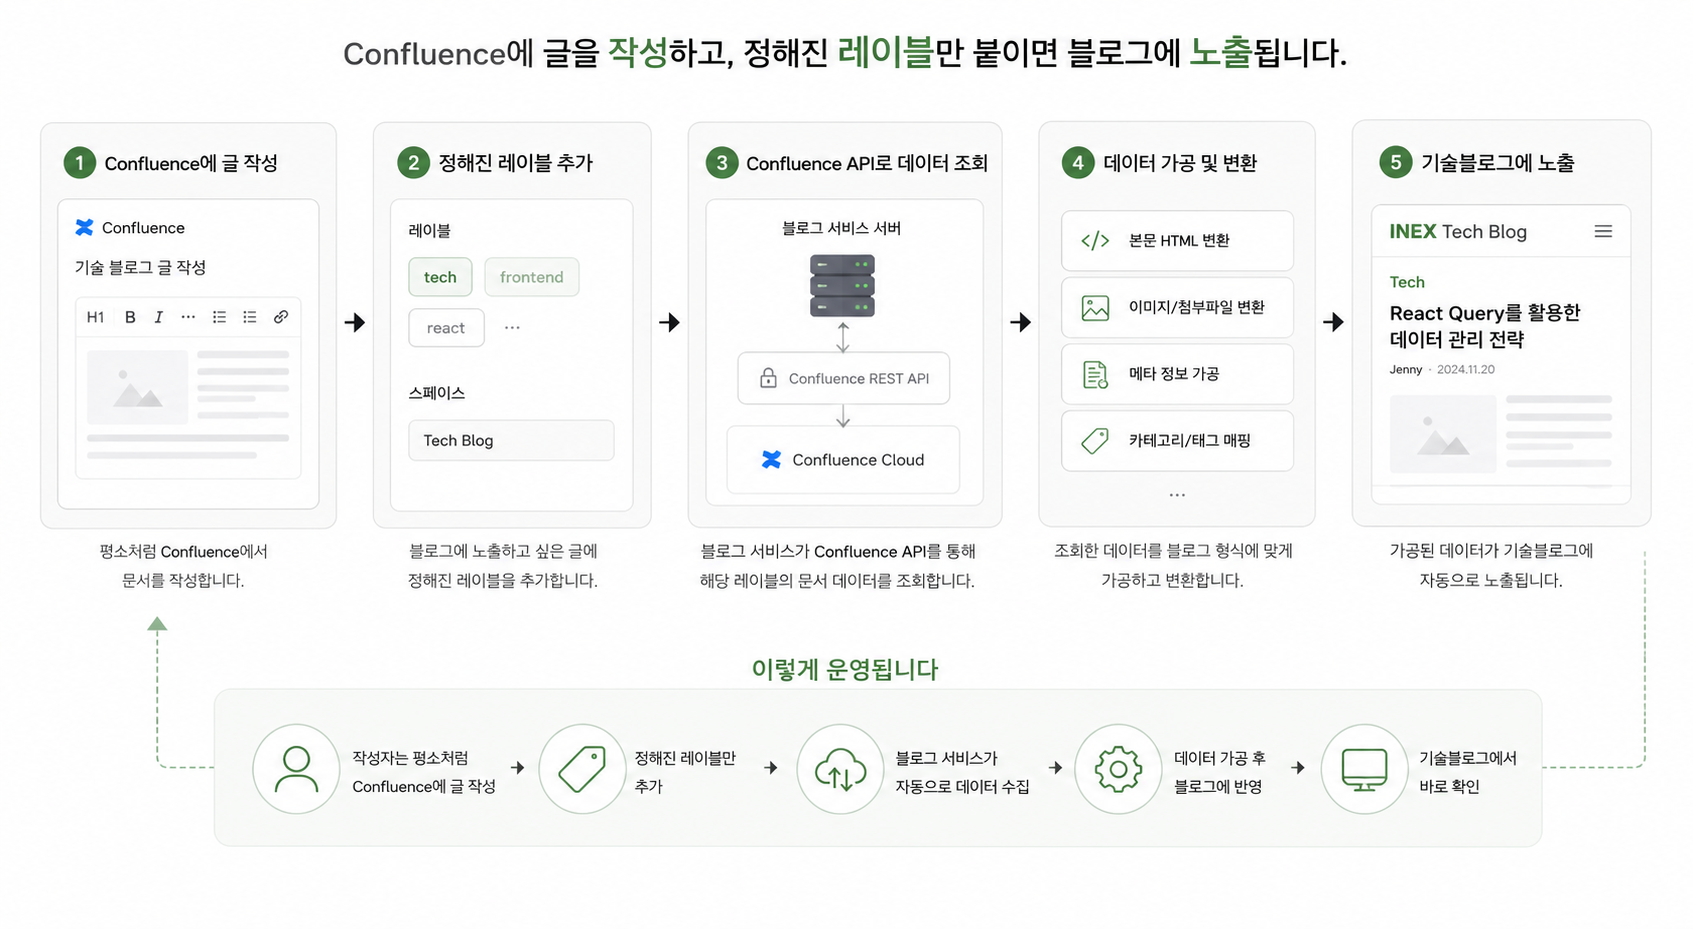The image size is (1693, 929).
Task: Toggle bold formatting B in the editor
Action: click(130, 317)
